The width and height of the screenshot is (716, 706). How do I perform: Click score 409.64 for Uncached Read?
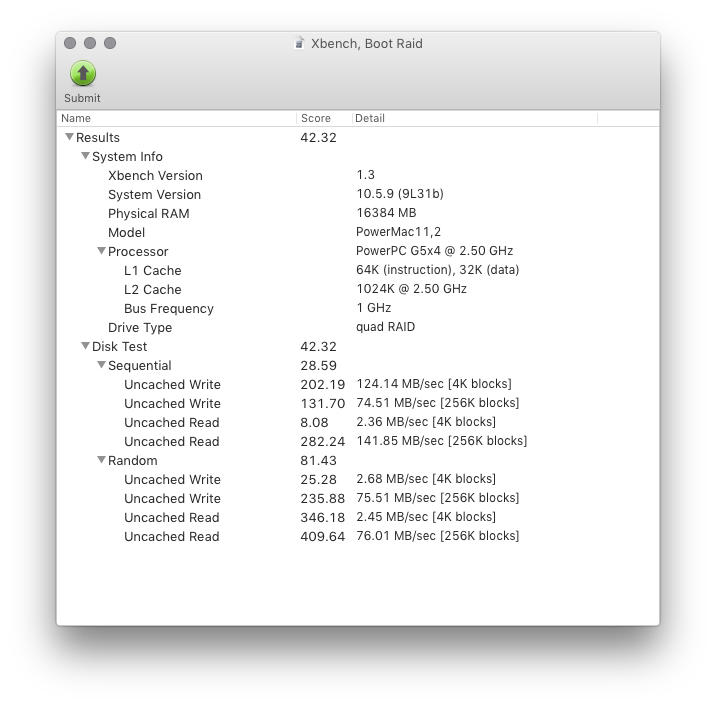pos(322,537)
